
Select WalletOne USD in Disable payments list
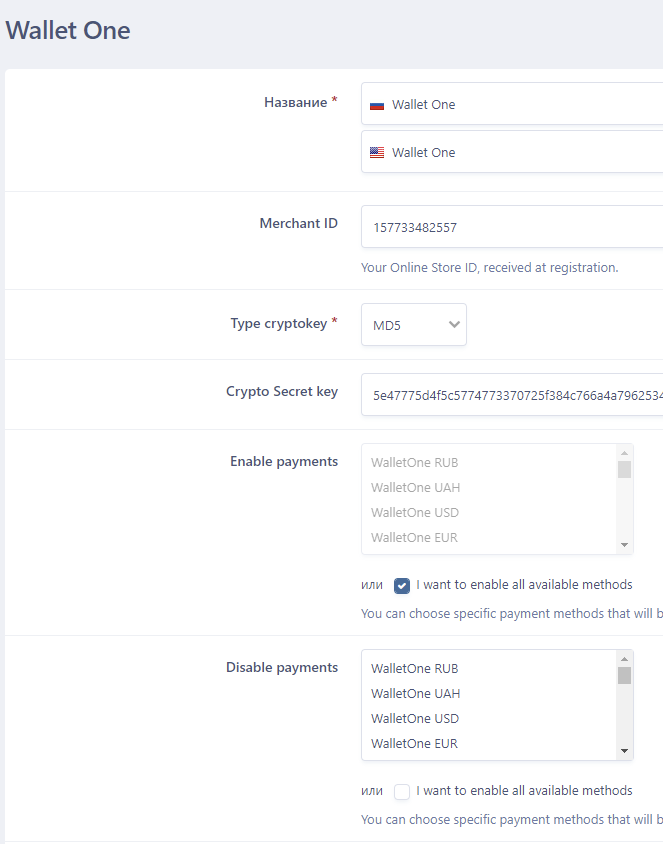coord(415,718)
